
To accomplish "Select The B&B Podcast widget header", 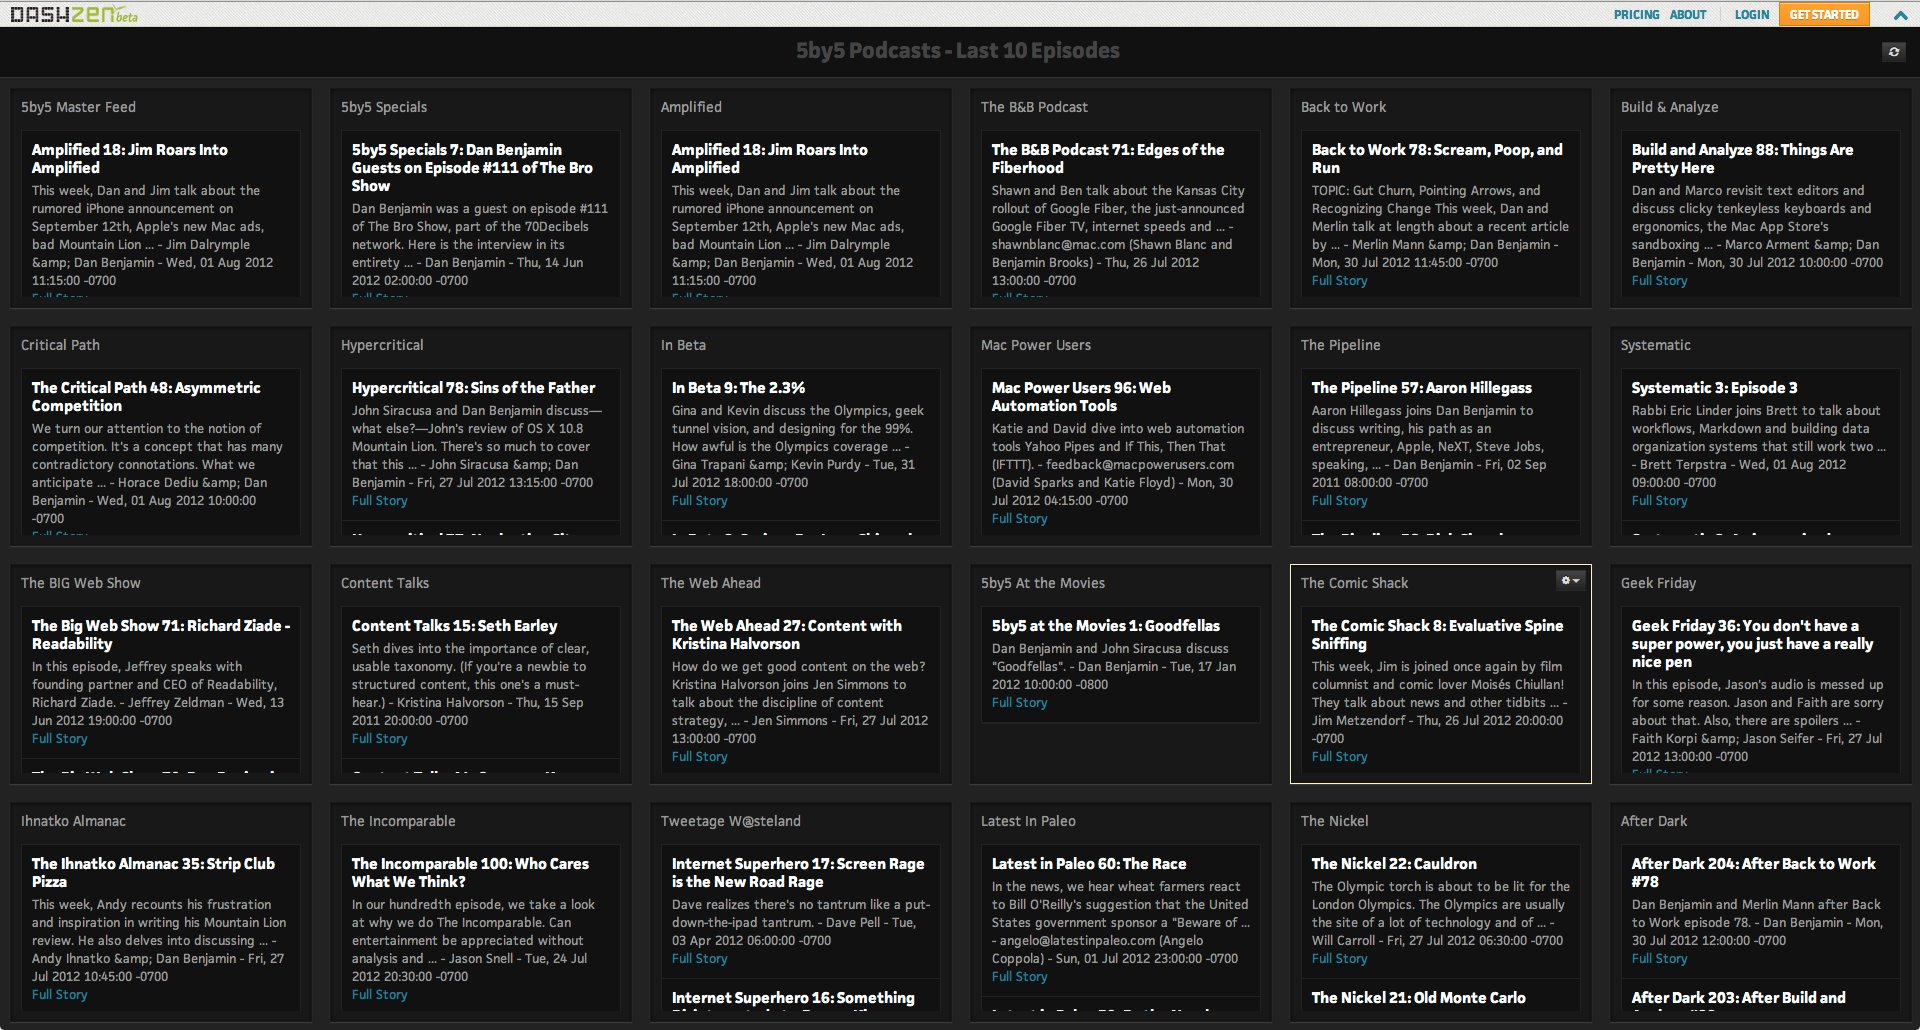I will coord(1034,107).
